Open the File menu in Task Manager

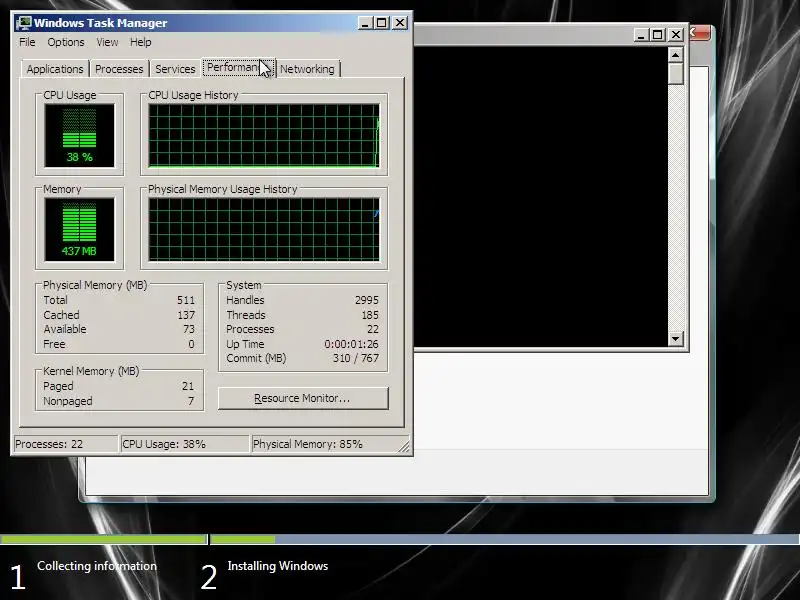pyautogui.click(x=27, y=42)
